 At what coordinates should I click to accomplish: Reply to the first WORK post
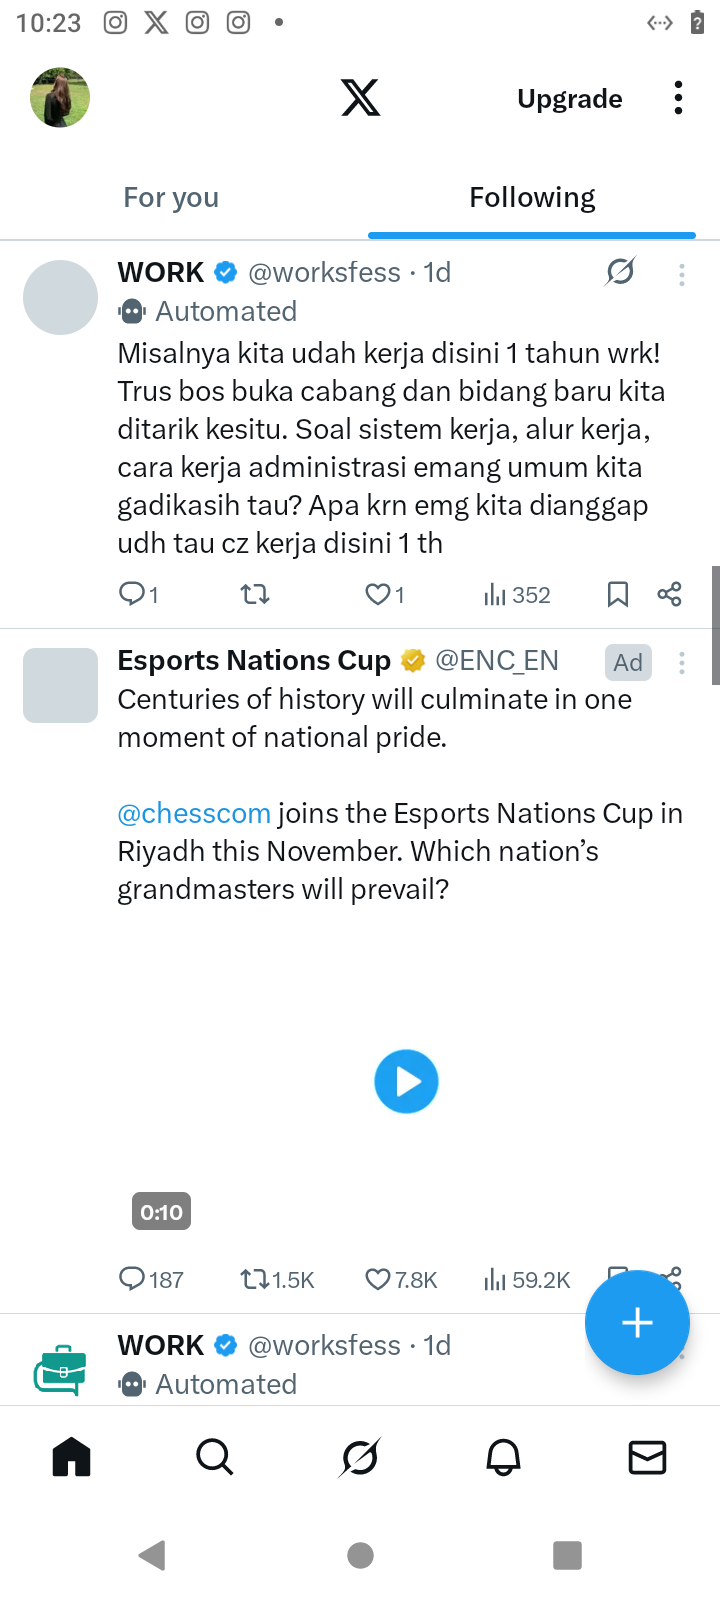(132, 595)
